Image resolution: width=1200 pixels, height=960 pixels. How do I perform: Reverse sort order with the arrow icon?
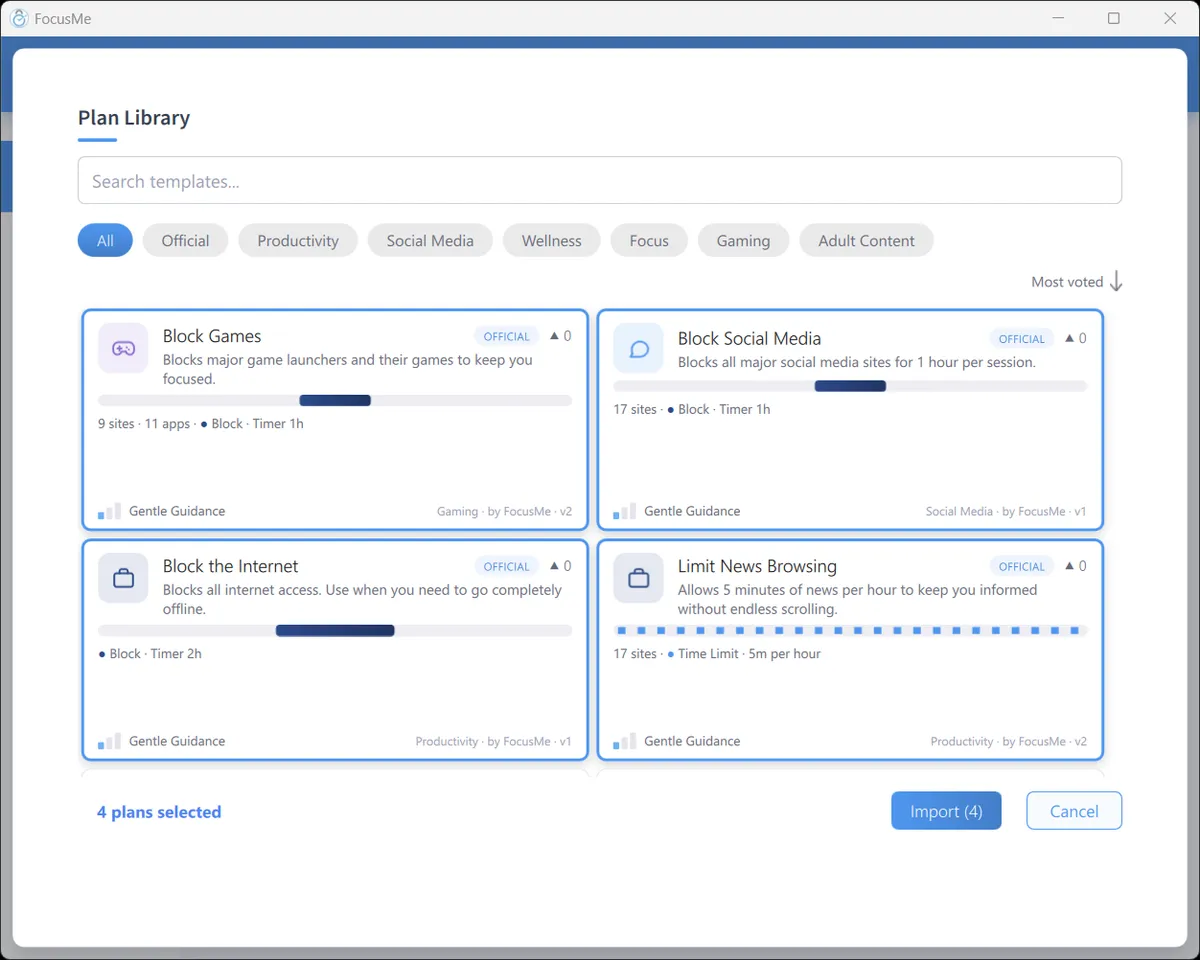1116,282
